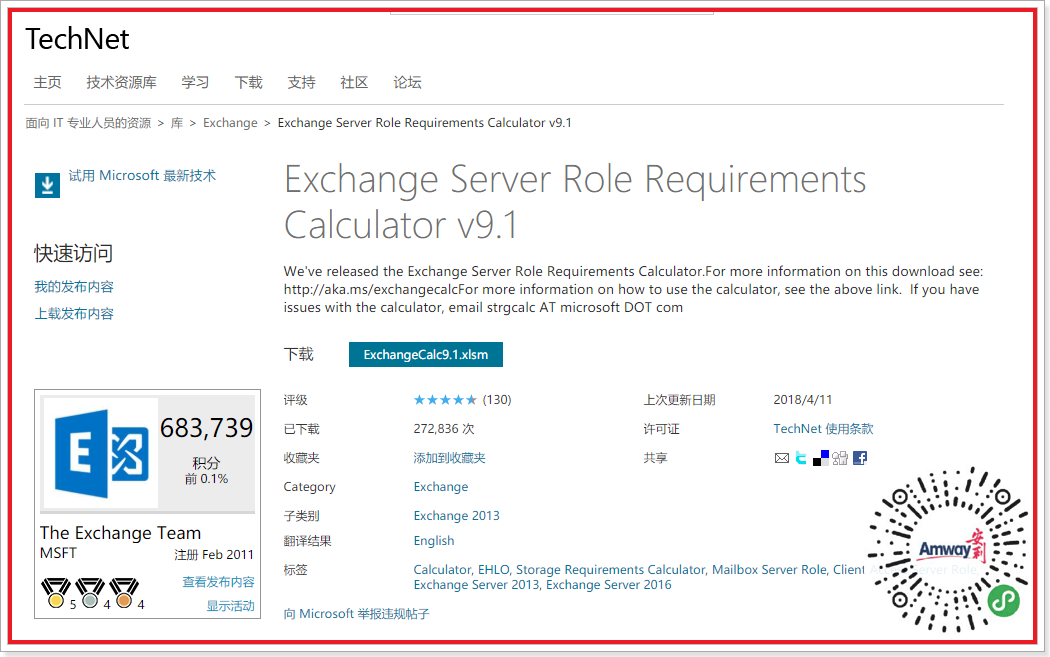Image resolution: width=1050 pixels, height=657 pixels.
Task: Select the English translation link
Action: [x=434, y=540]
